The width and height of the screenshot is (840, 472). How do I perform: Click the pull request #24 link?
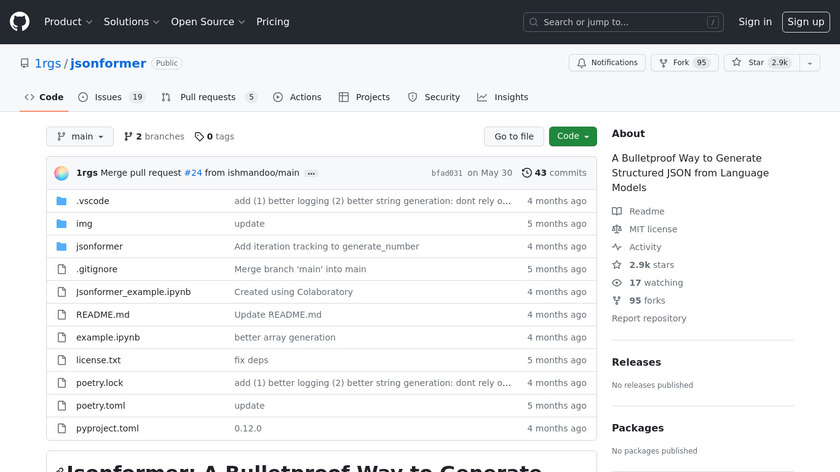(193, 173)
